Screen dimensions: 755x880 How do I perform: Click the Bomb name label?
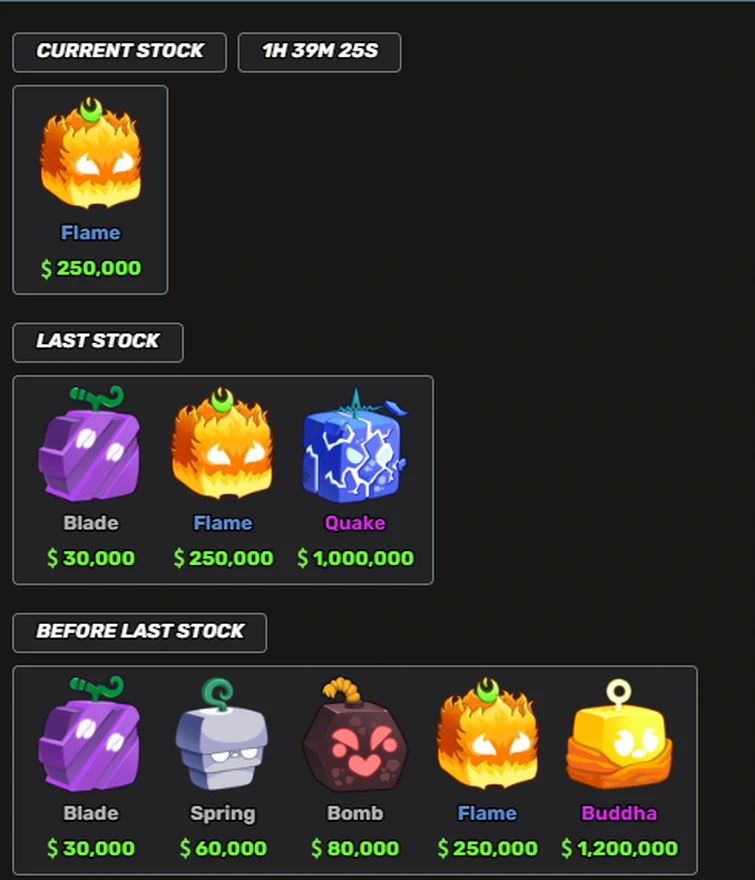coord(355,813)
